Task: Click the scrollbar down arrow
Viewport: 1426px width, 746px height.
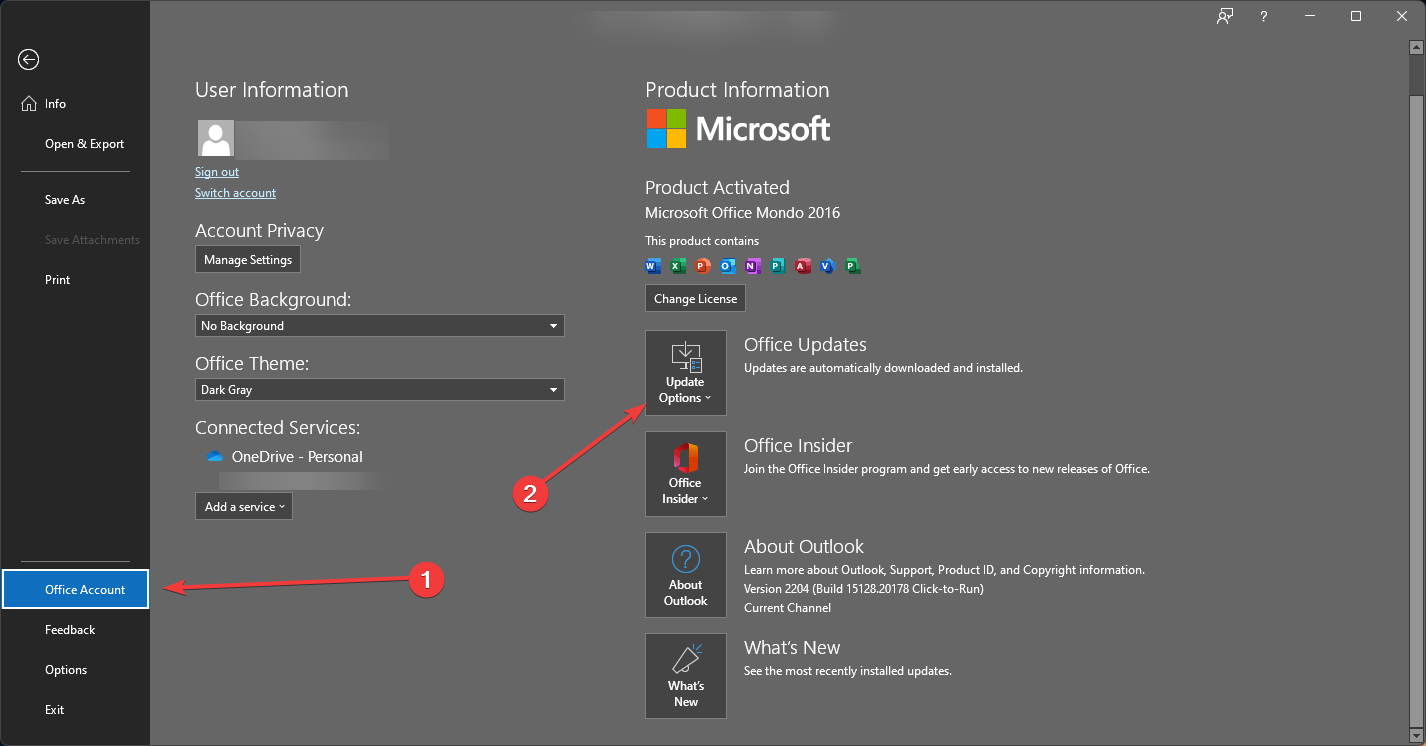Action: coord(1416,734)
